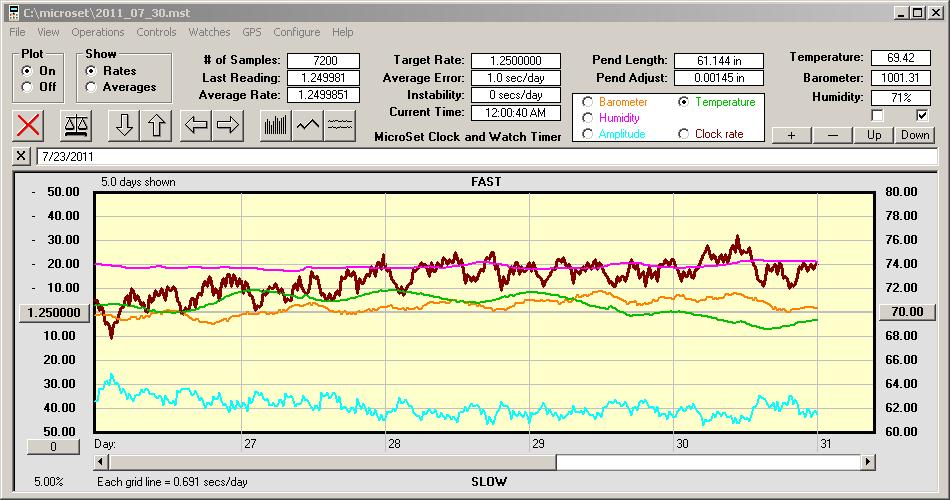The image size is (950, 500).
Task: Click the Up button
Action: pyautogui.click(x=874, y=135)
